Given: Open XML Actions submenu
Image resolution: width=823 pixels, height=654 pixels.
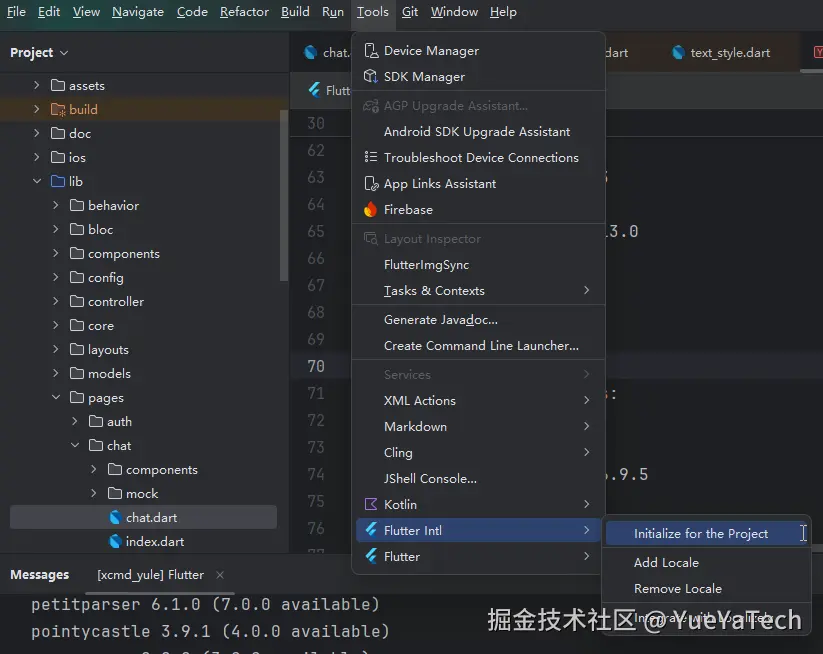Looking at the screenshot, I should 478,400.
